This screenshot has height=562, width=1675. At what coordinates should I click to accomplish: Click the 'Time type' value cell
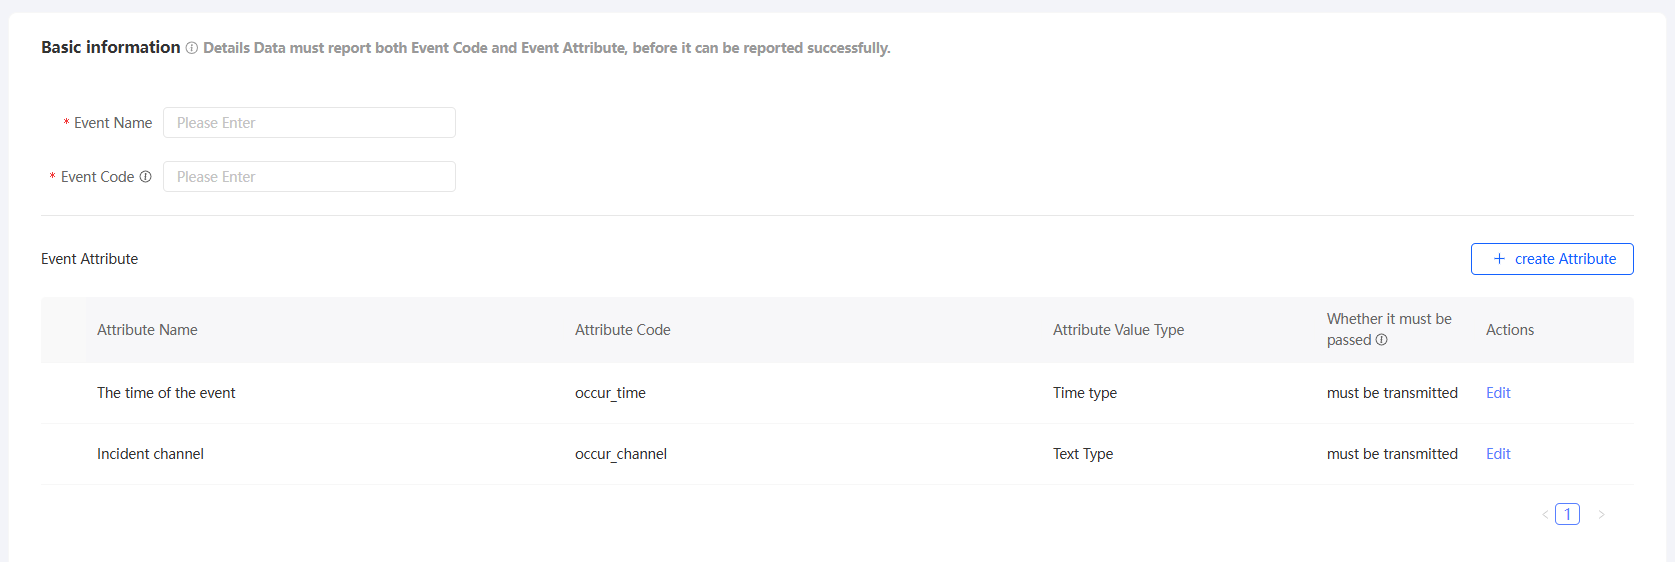point(1084,393)
